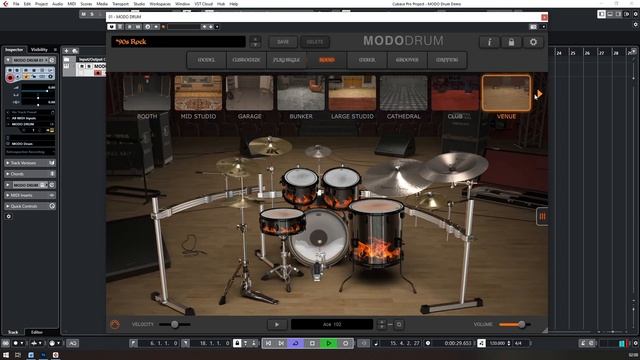Go to the previous marker or project start
The image size is (640, 360).
(x=268, y=343)
